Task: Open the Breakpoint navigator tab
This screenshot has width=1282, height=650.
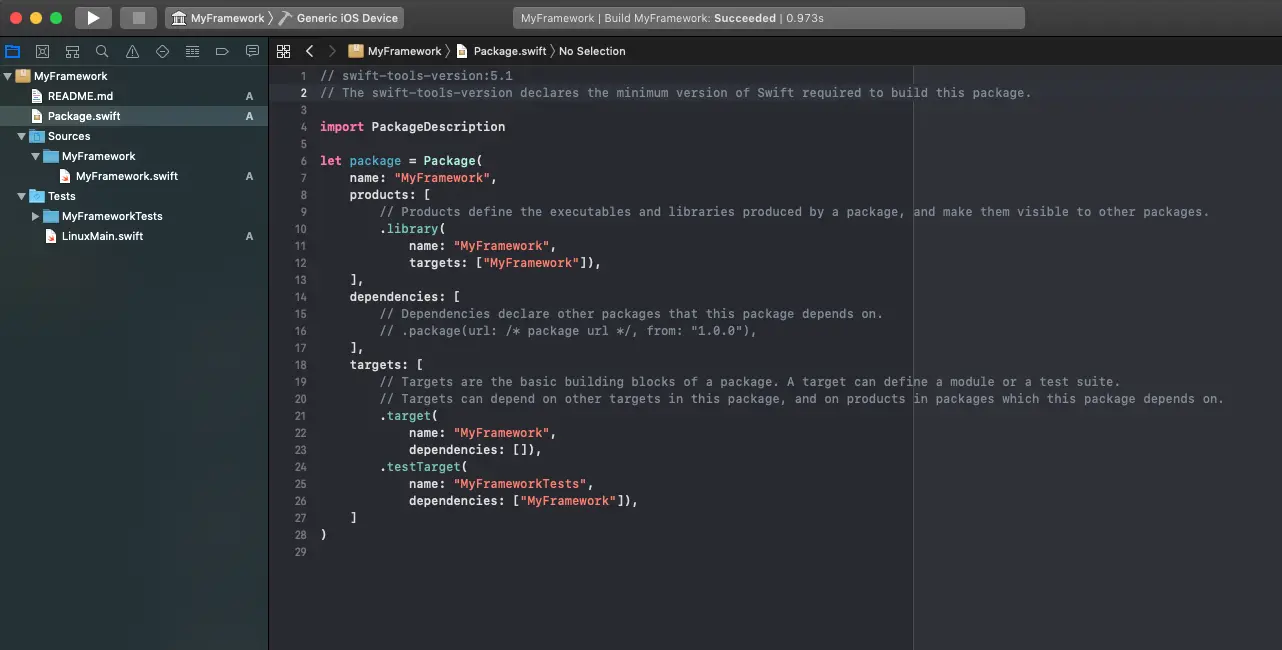Action: (x=222, y=51)
